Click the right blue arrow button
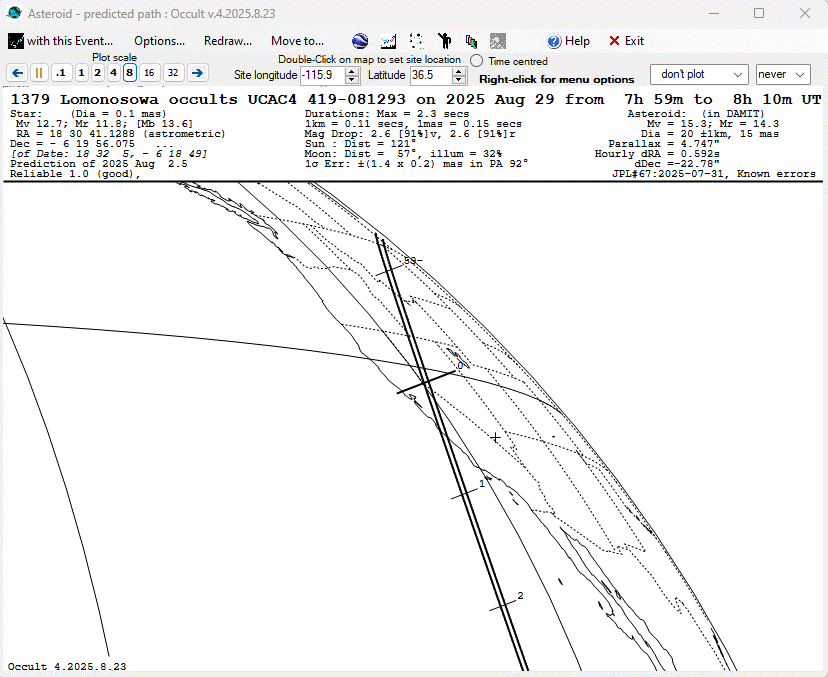 [x=197, y=73]
